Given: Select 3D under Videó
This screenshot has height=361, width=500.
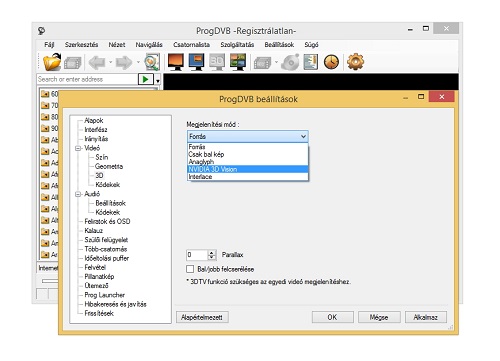Looking at the screenshot, I should tap(99, 175).
